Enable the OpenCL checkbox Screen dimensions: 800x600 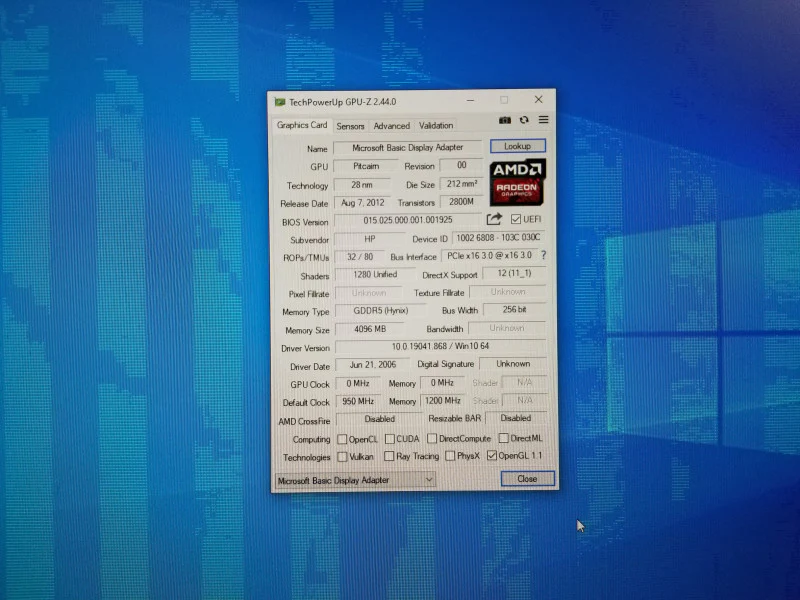(342, 439)
